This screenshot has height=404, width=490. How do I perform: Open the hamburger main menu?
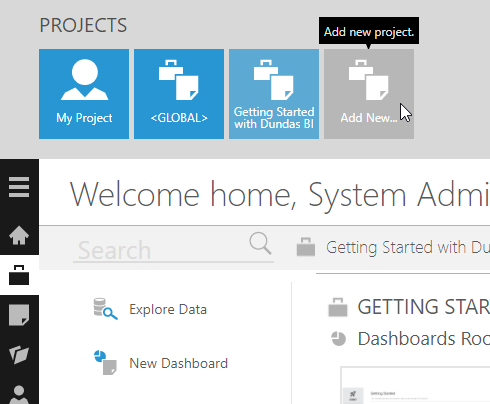point(19,187)
